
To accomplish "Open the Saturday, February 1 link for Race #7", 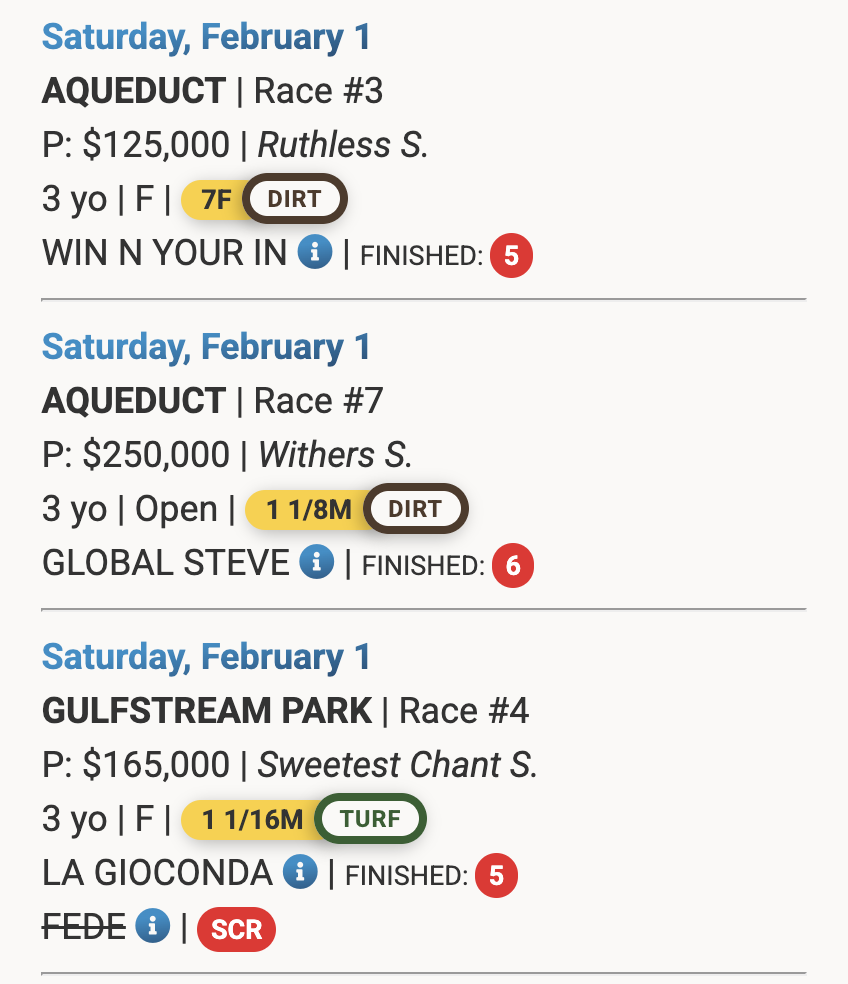I will coord(206,347).
